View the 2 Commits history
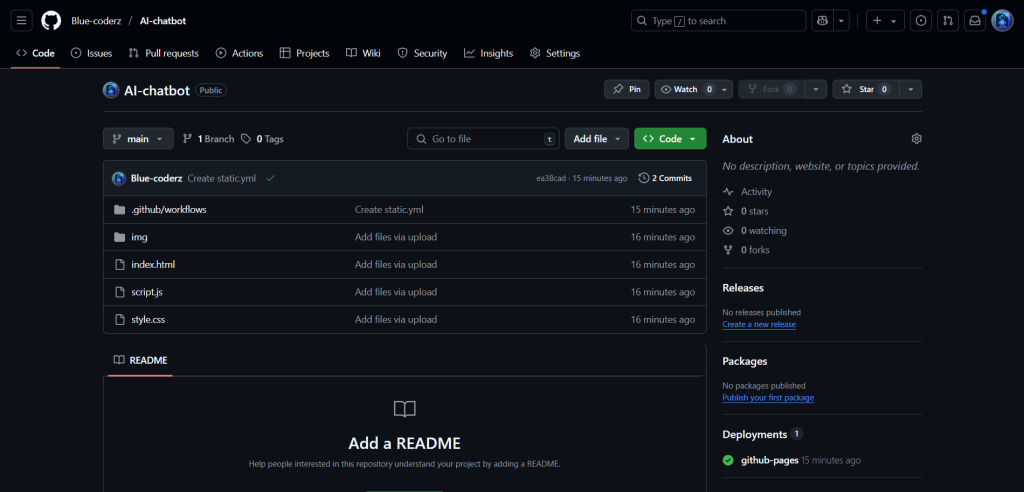Viewport: 1024px width, 492px height. [x=665, y=178]
